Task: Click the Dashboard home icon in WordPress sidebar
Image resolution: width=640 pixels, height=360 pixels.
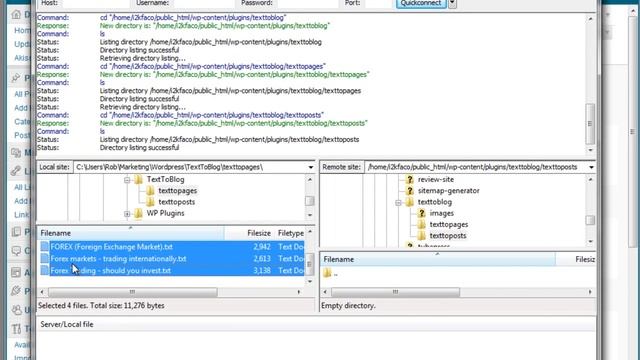Action: point(16,14)
